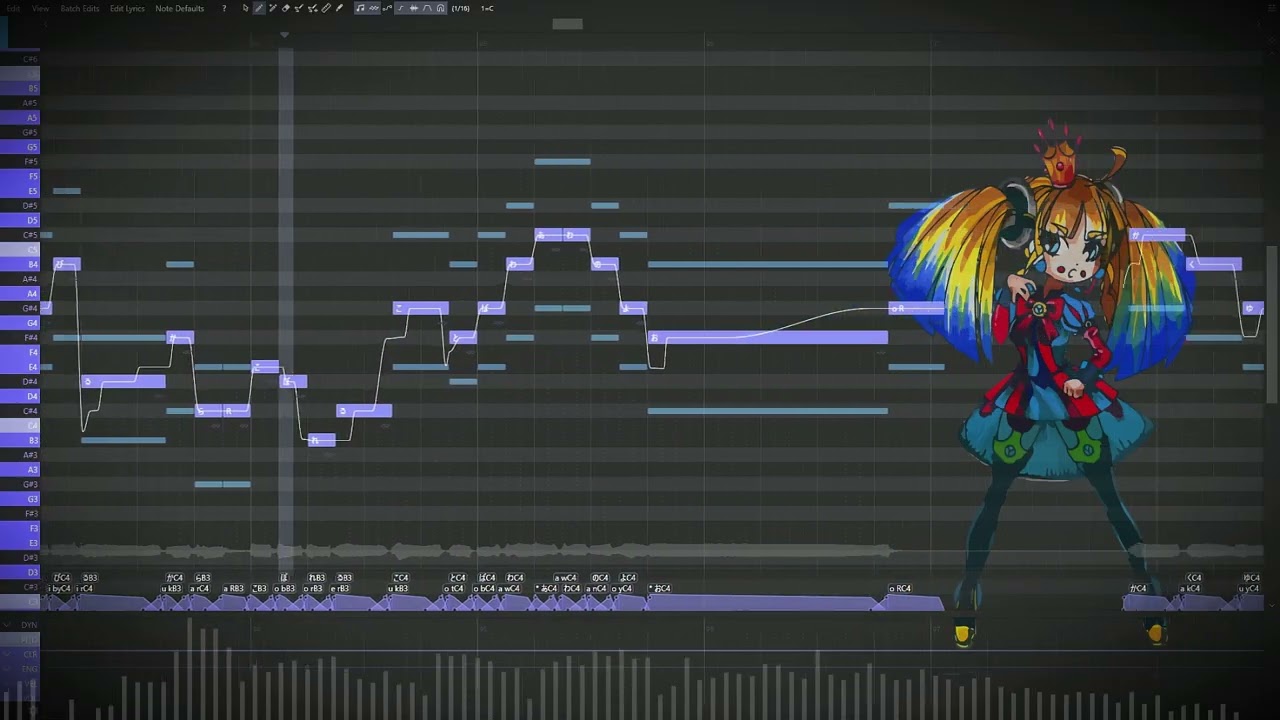Select the overwrite pitch tool
This screenshot has width=1280, height=720.
pyautogui.click(x=313, y=8)
